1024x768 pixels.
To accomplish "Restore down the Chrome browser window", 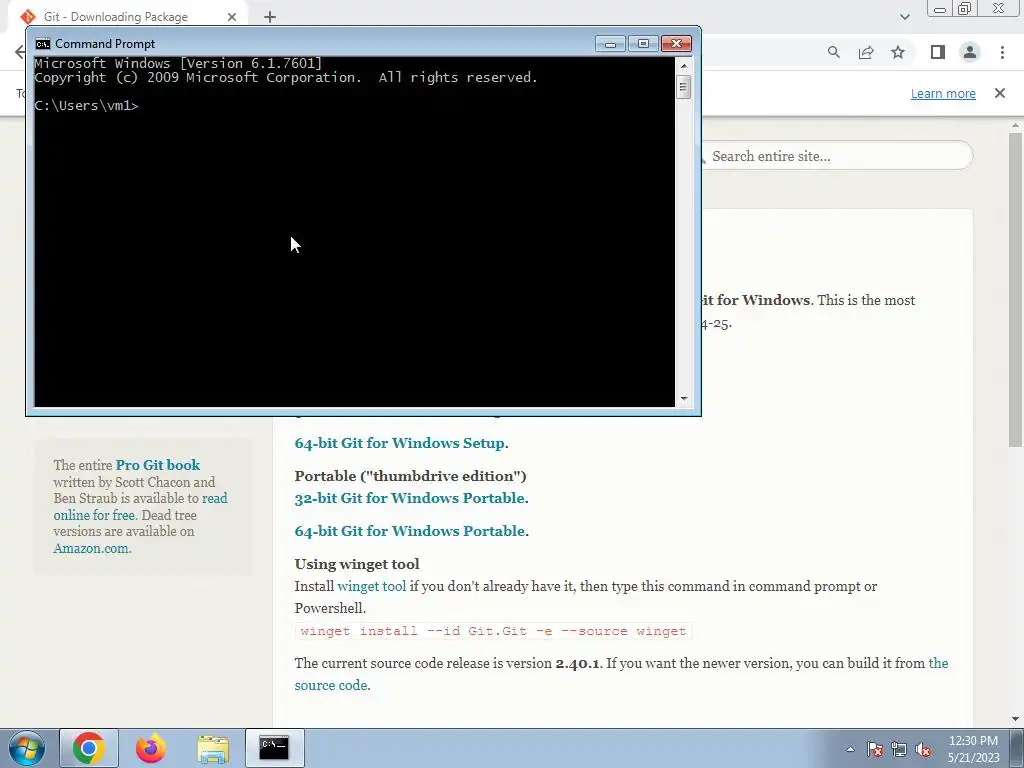I will tap(965, 8).
